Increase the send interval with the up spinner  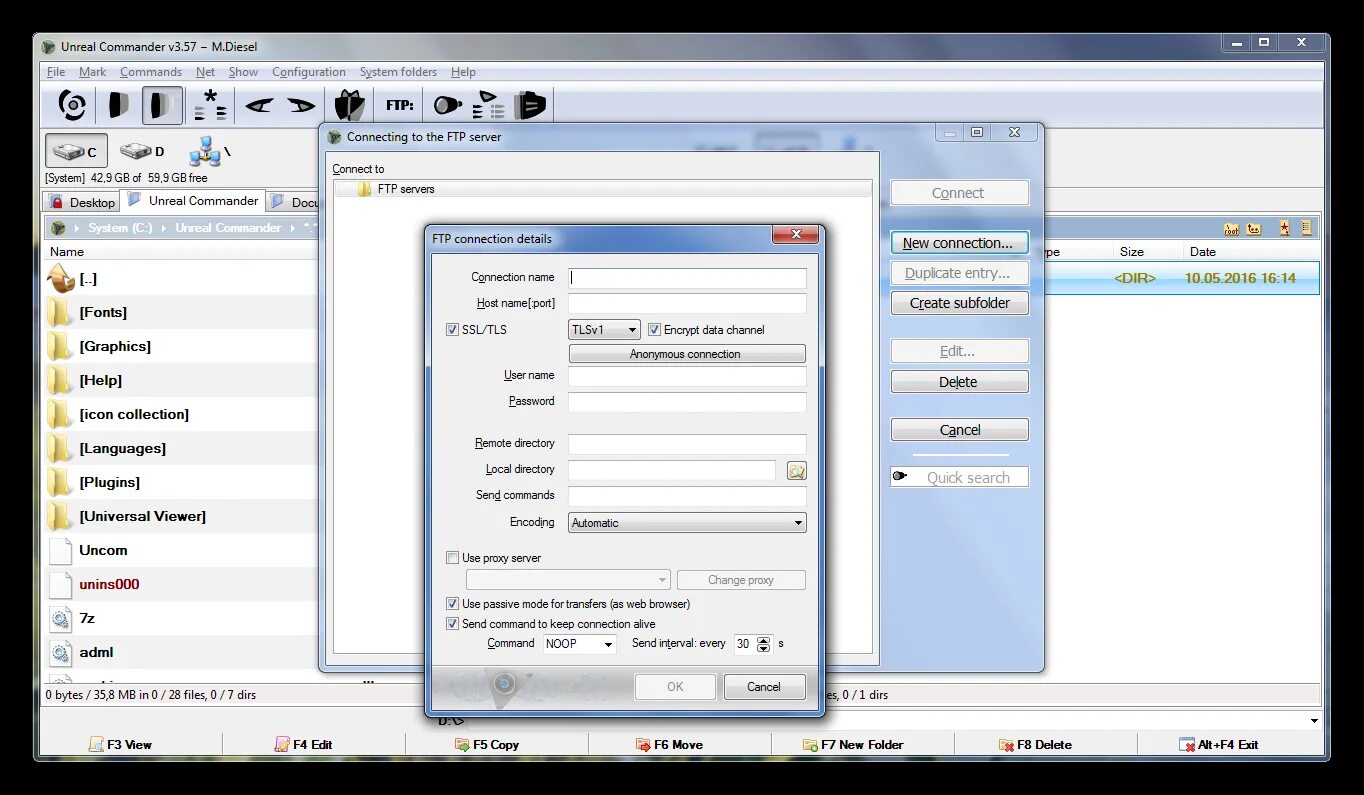pyautogui.click(x=764, y=640)
